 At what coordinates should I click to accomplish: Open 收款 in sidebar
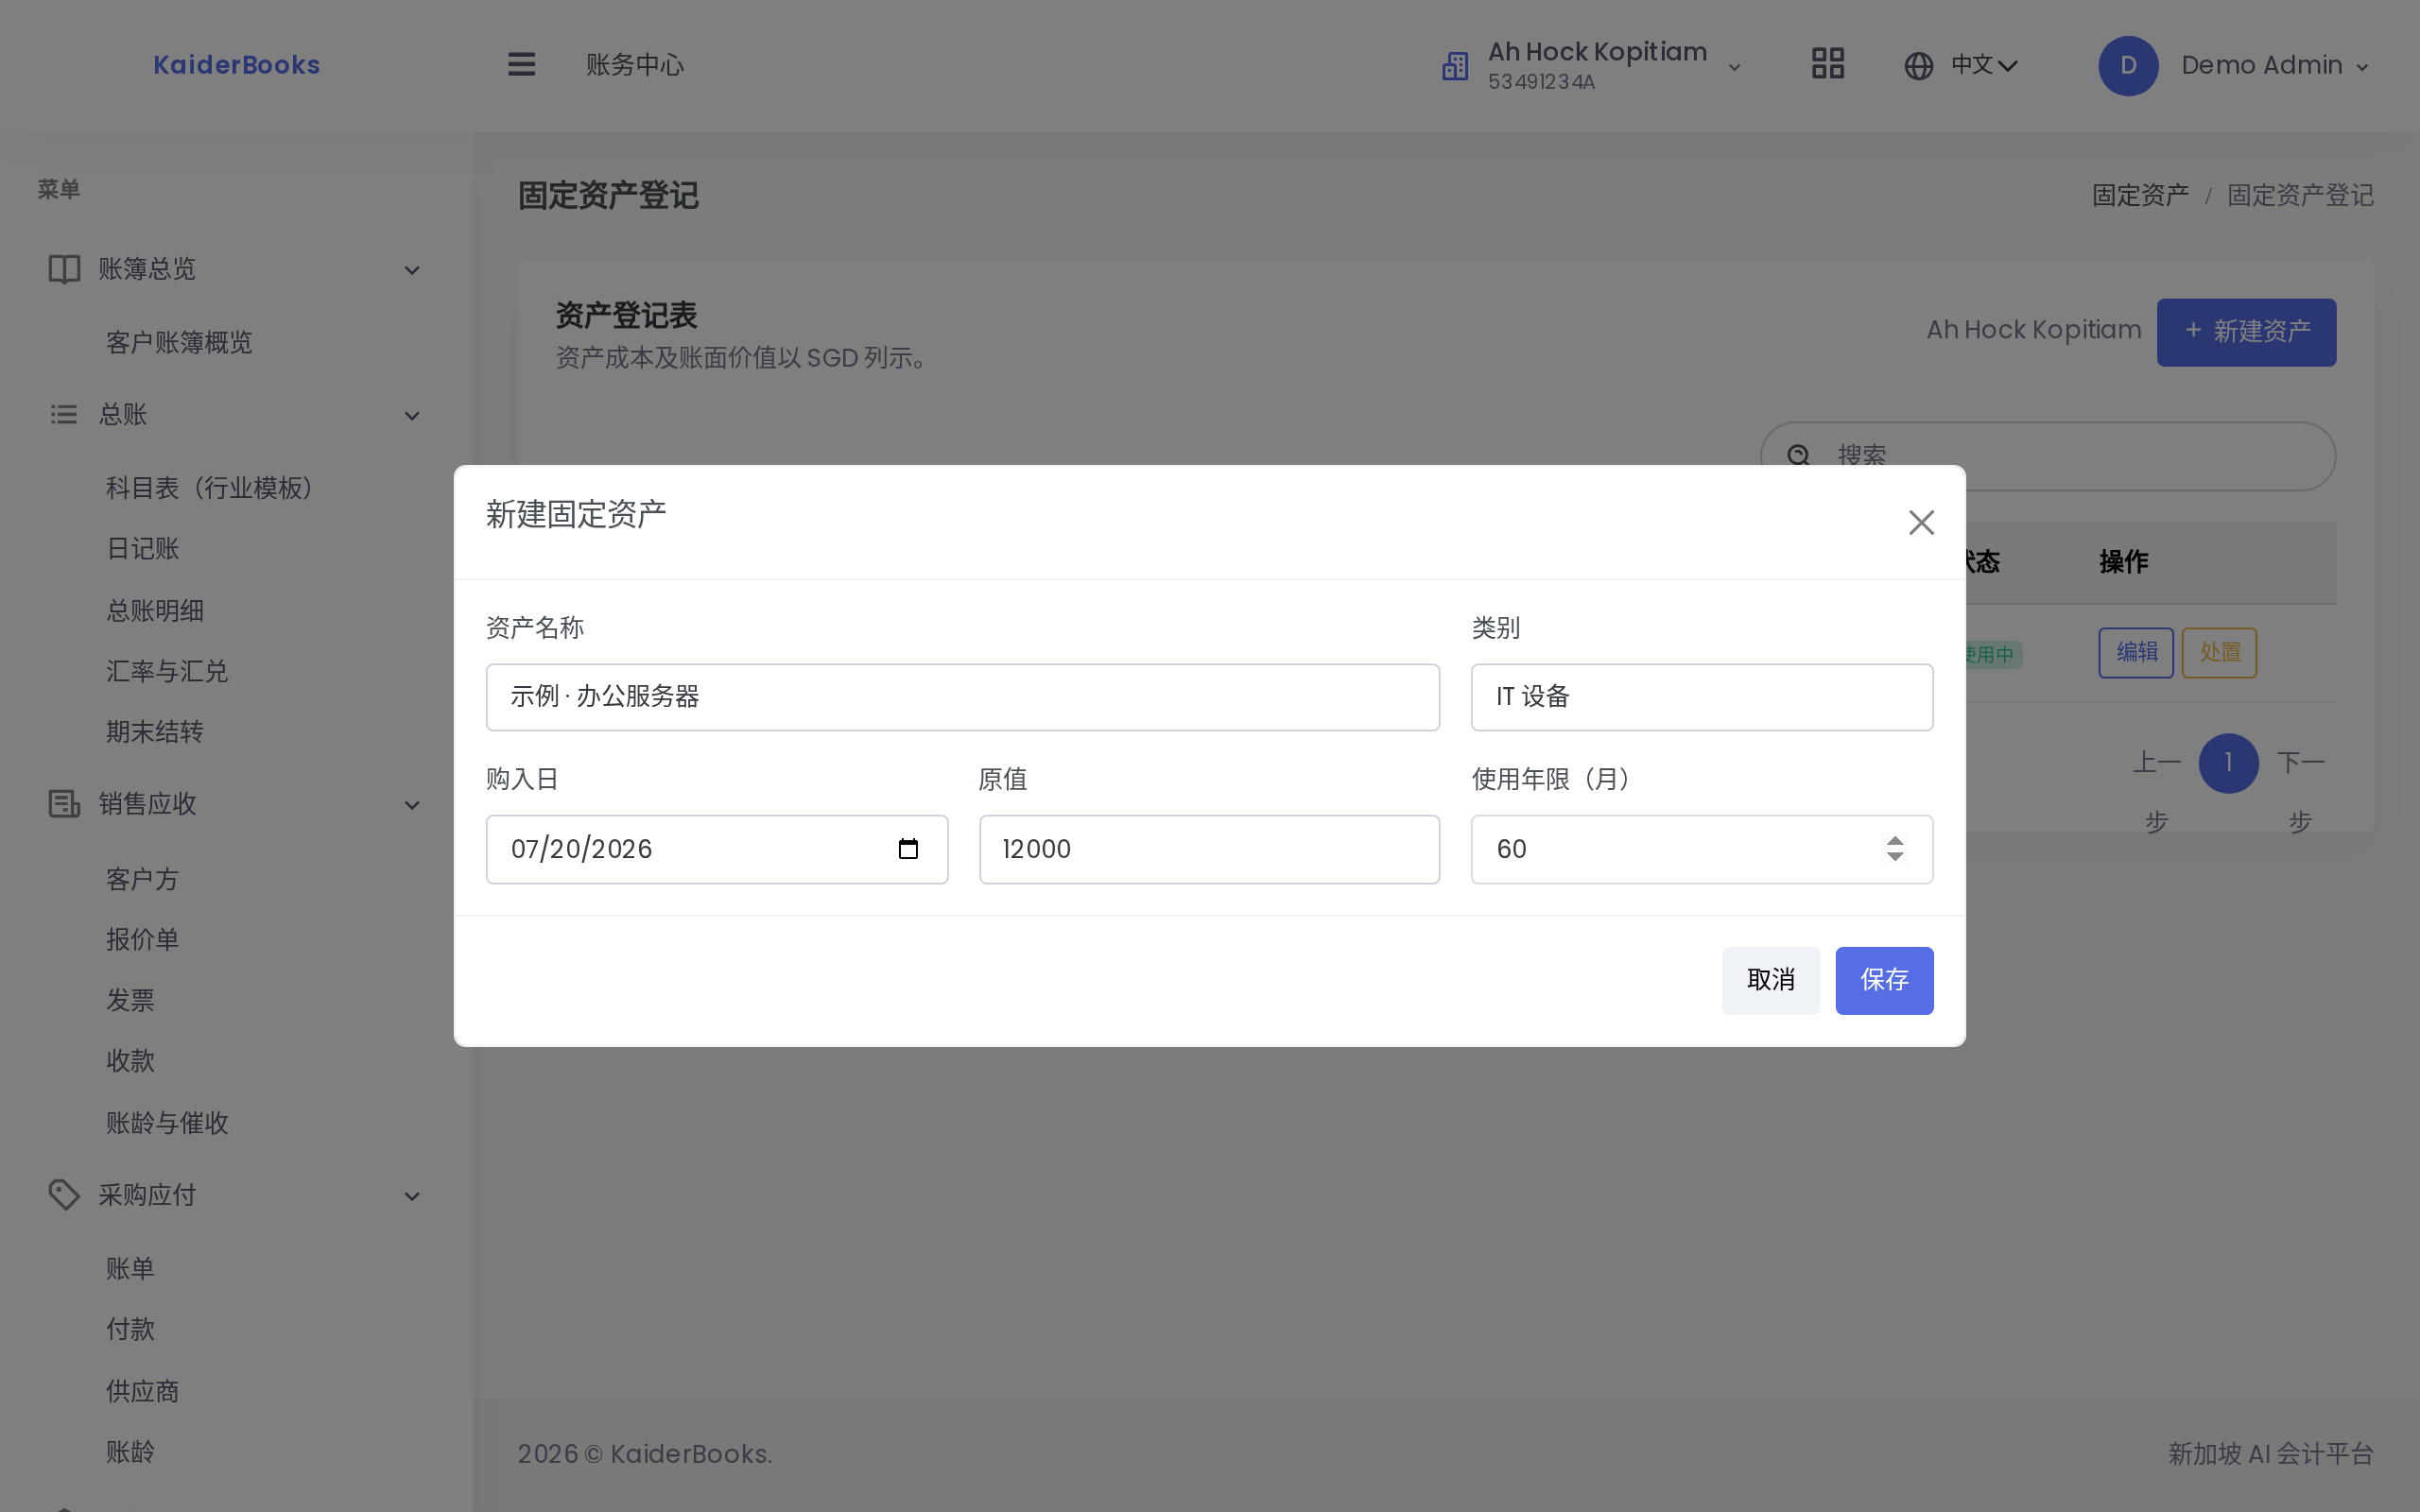coord(131,1061)
